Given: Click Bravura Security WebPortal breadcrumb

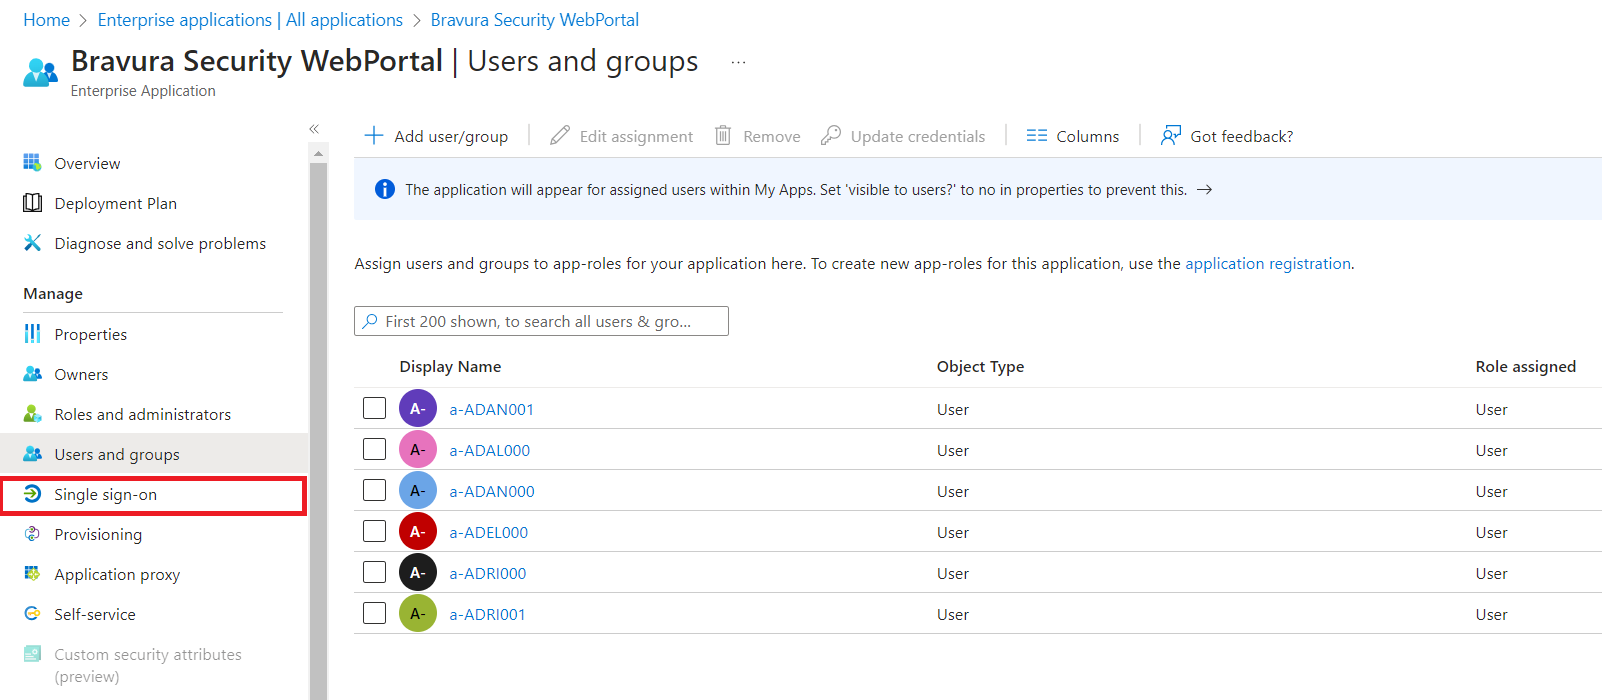Looking at the screenshot, I should tap(534, 20).
